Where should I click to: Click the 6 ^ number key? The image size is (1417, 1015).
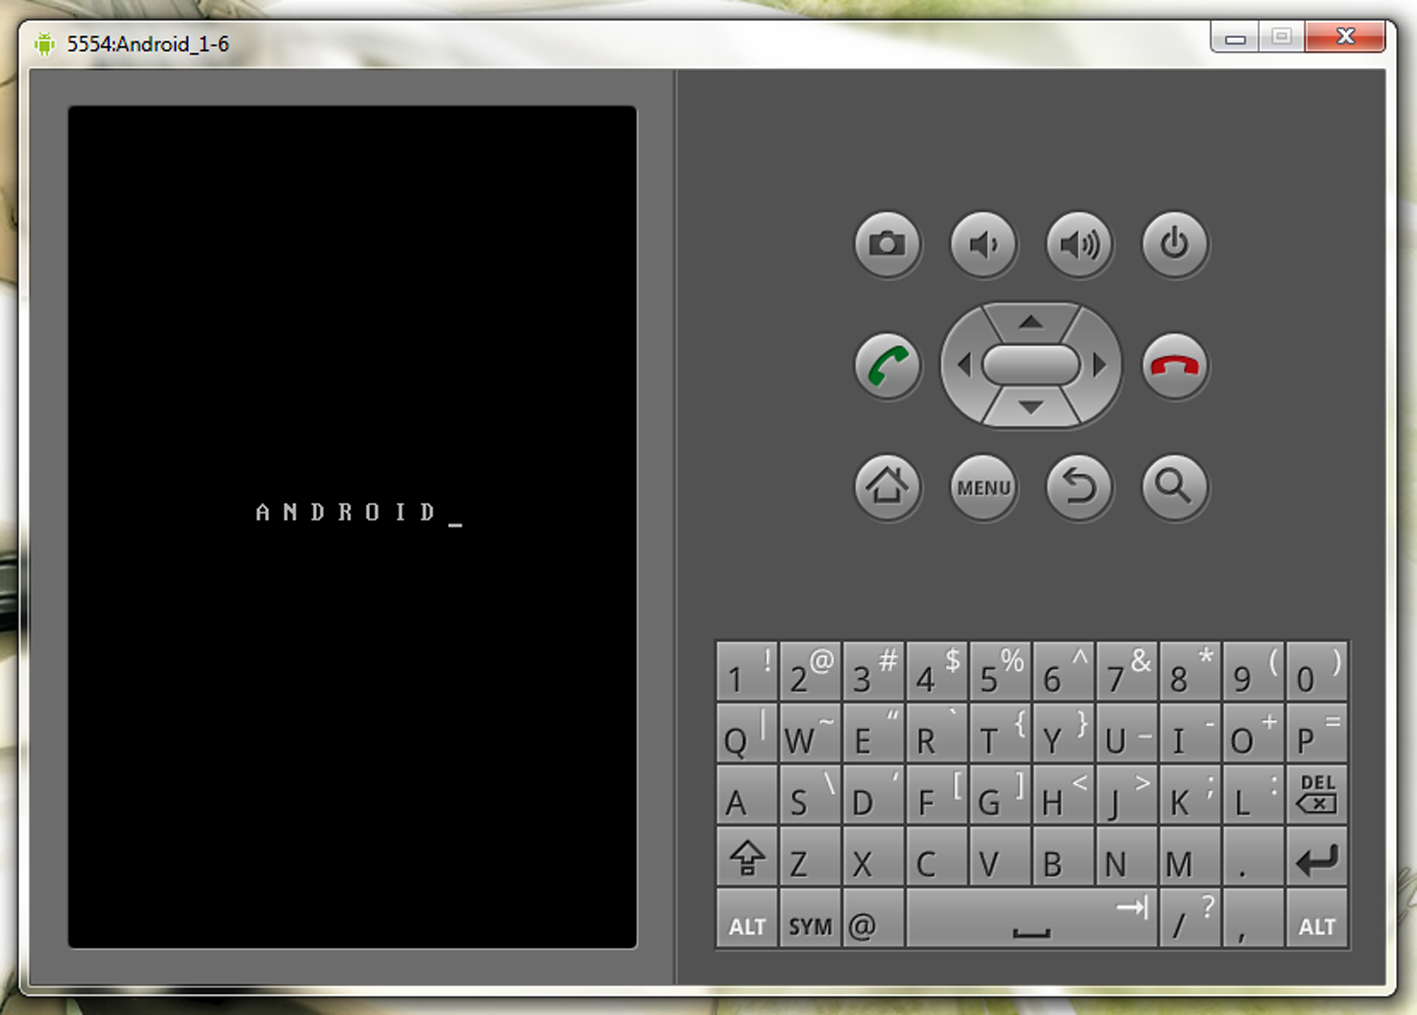point(1063,671)
